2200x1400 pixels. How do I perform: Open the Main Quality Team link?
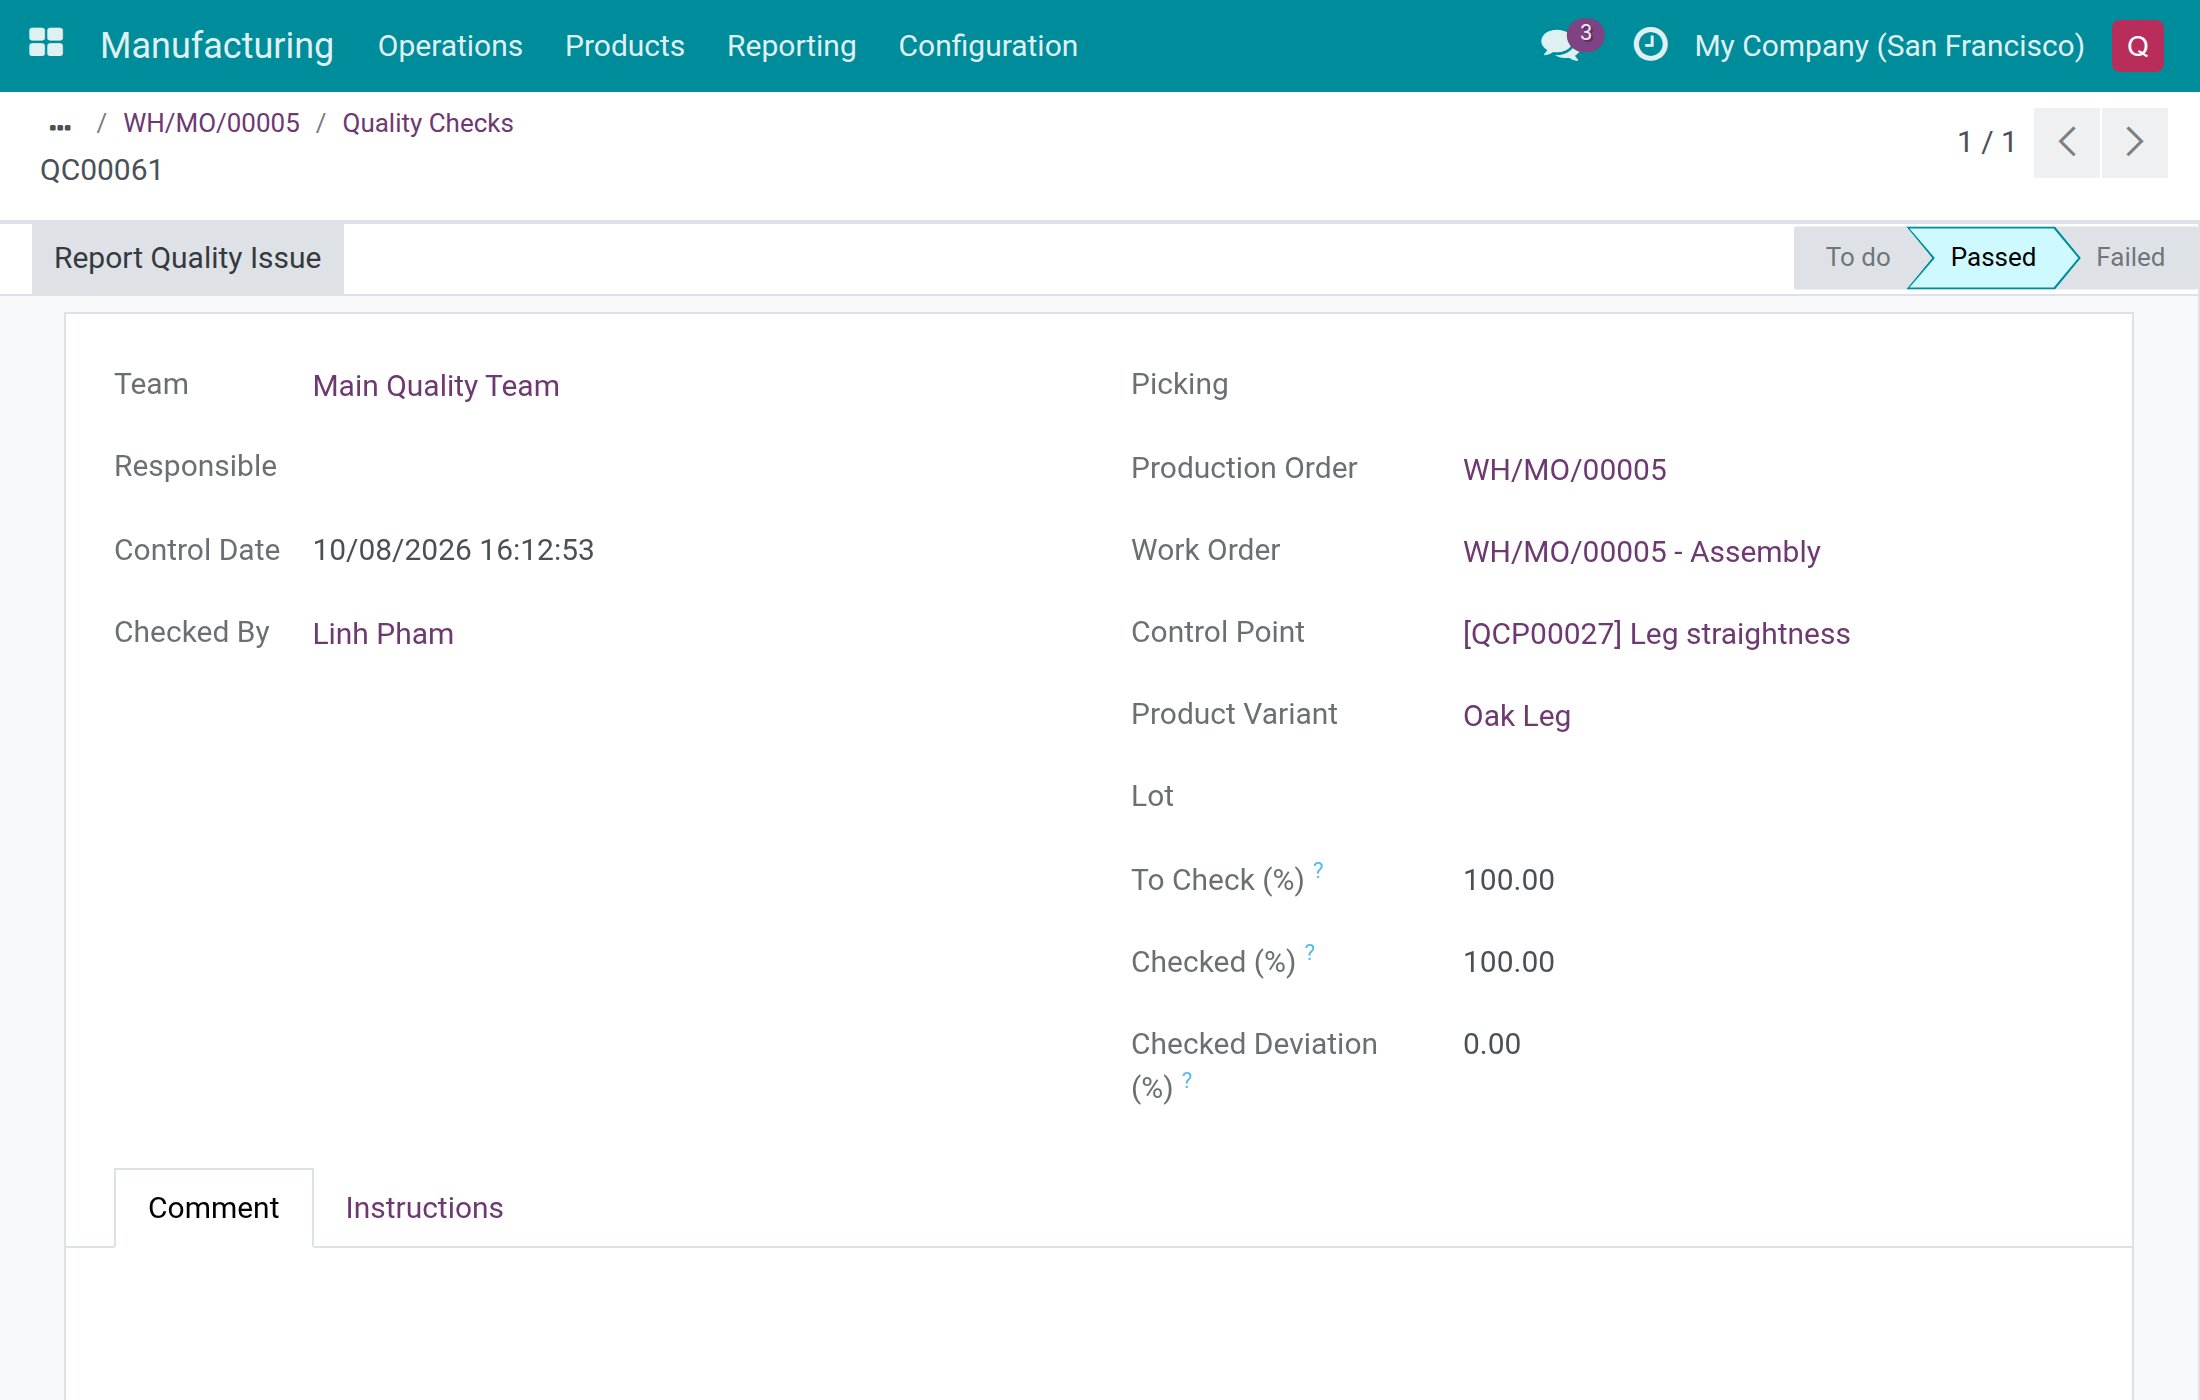(435, 386)
